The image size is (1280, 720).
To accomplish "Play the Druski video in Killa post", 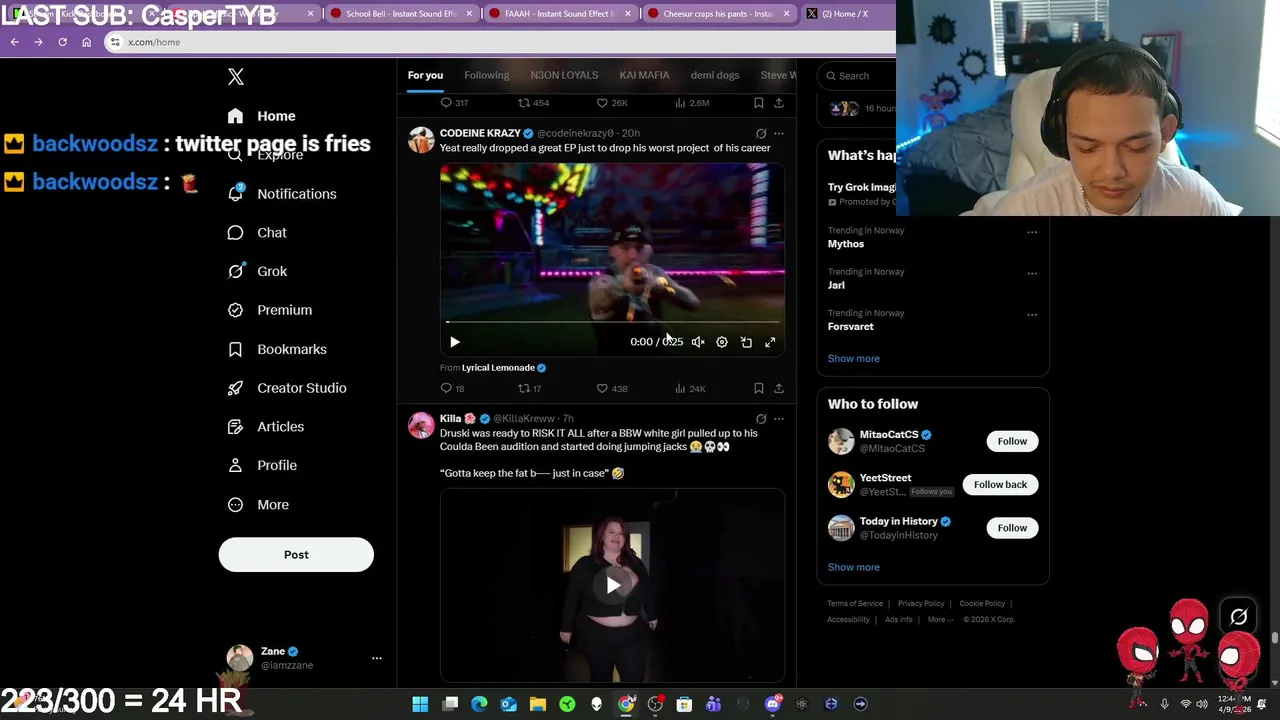I will coord(612,585).
